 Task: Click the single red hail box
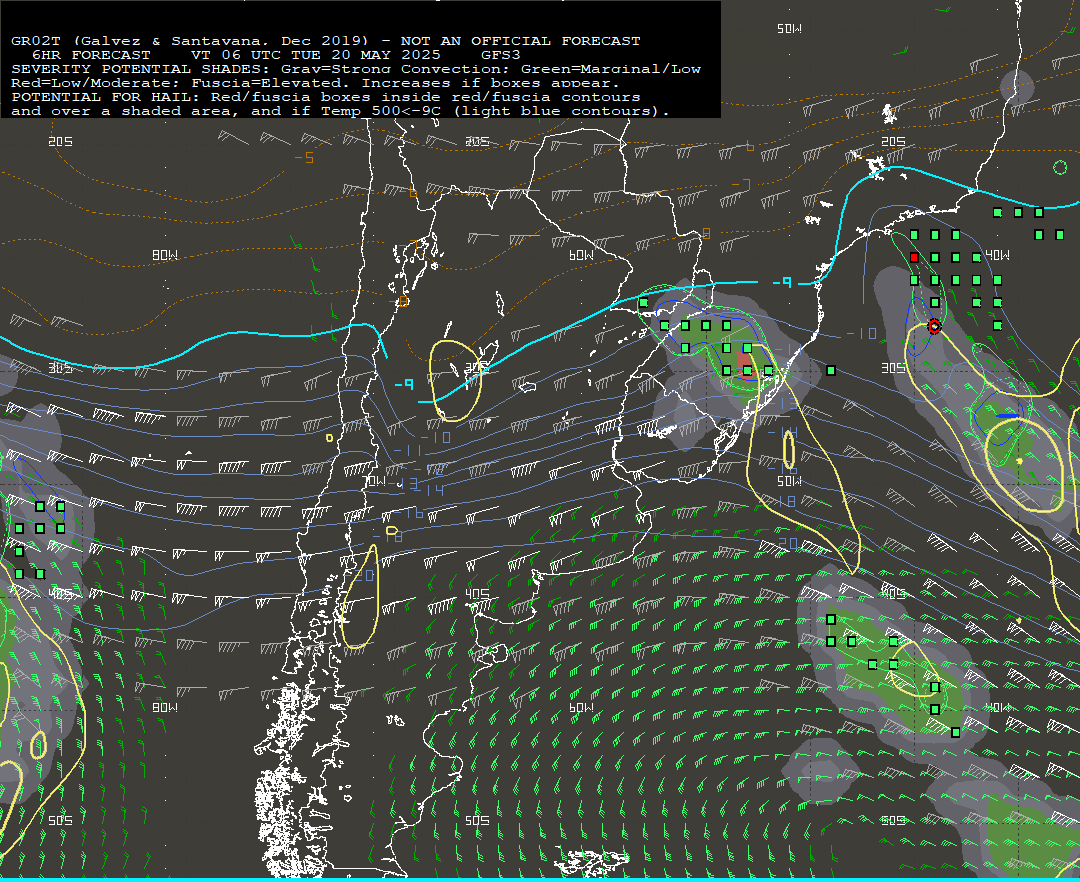914,258
